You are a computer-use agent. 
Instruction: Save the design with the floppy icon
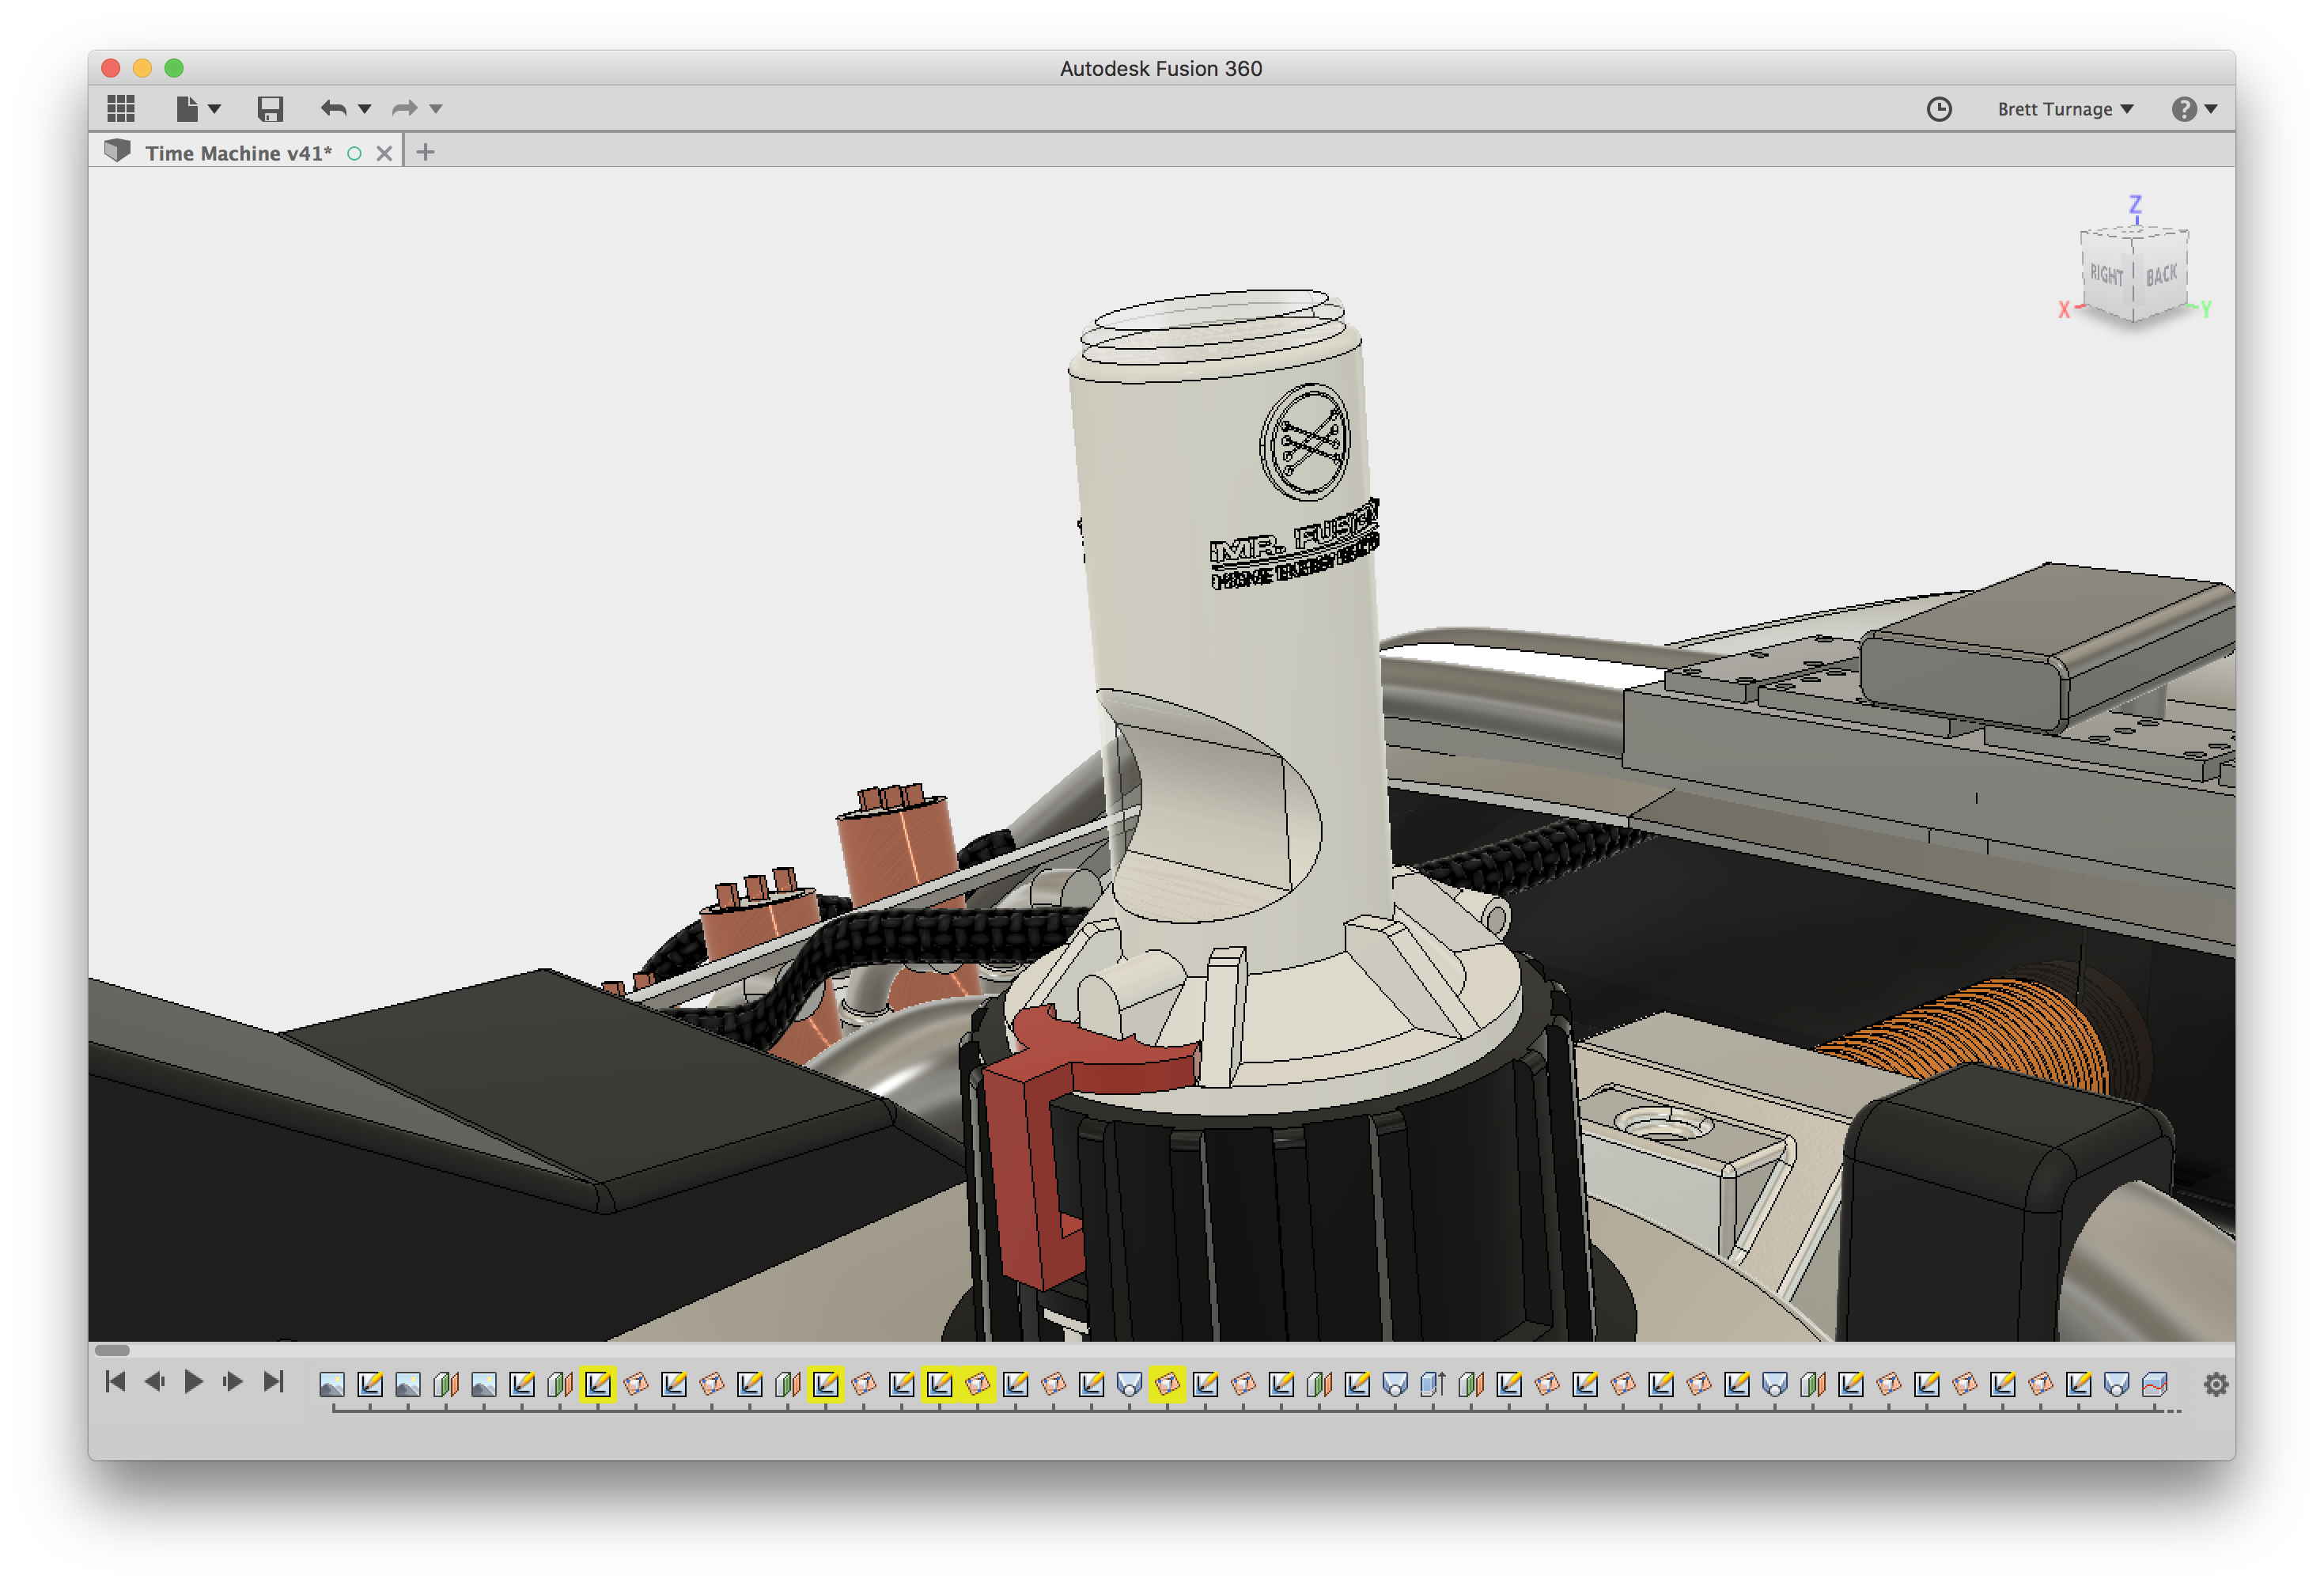click(270, 108)
